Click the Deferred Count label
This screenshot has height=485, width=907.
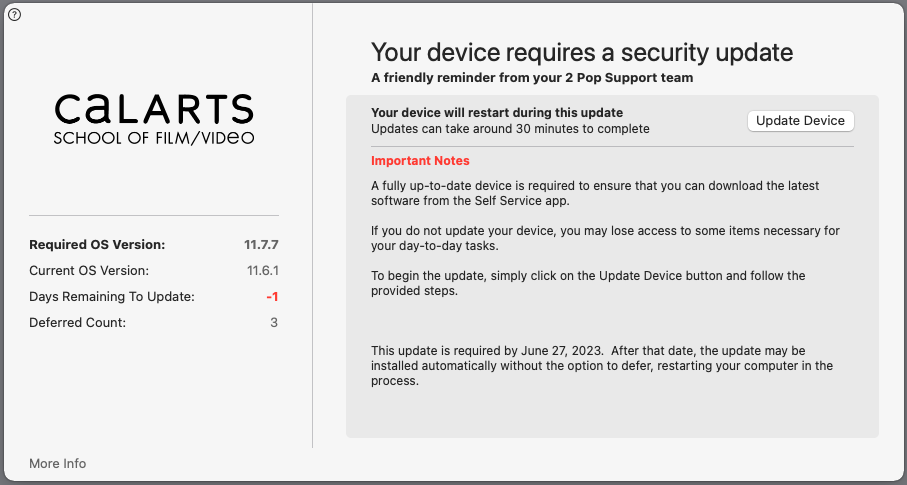(78, 323)
